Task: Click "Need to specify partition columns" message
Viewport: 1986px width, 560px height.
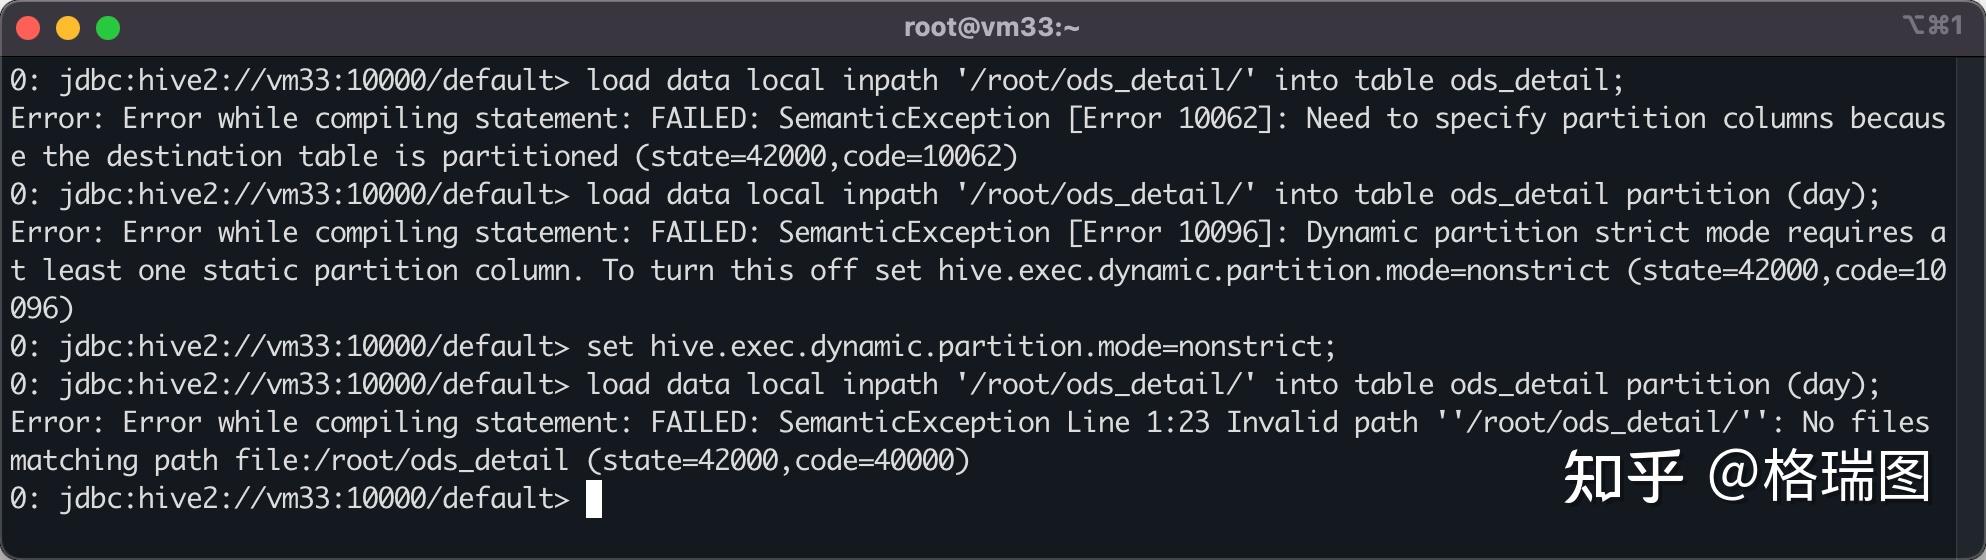Action: [1568, 118]
